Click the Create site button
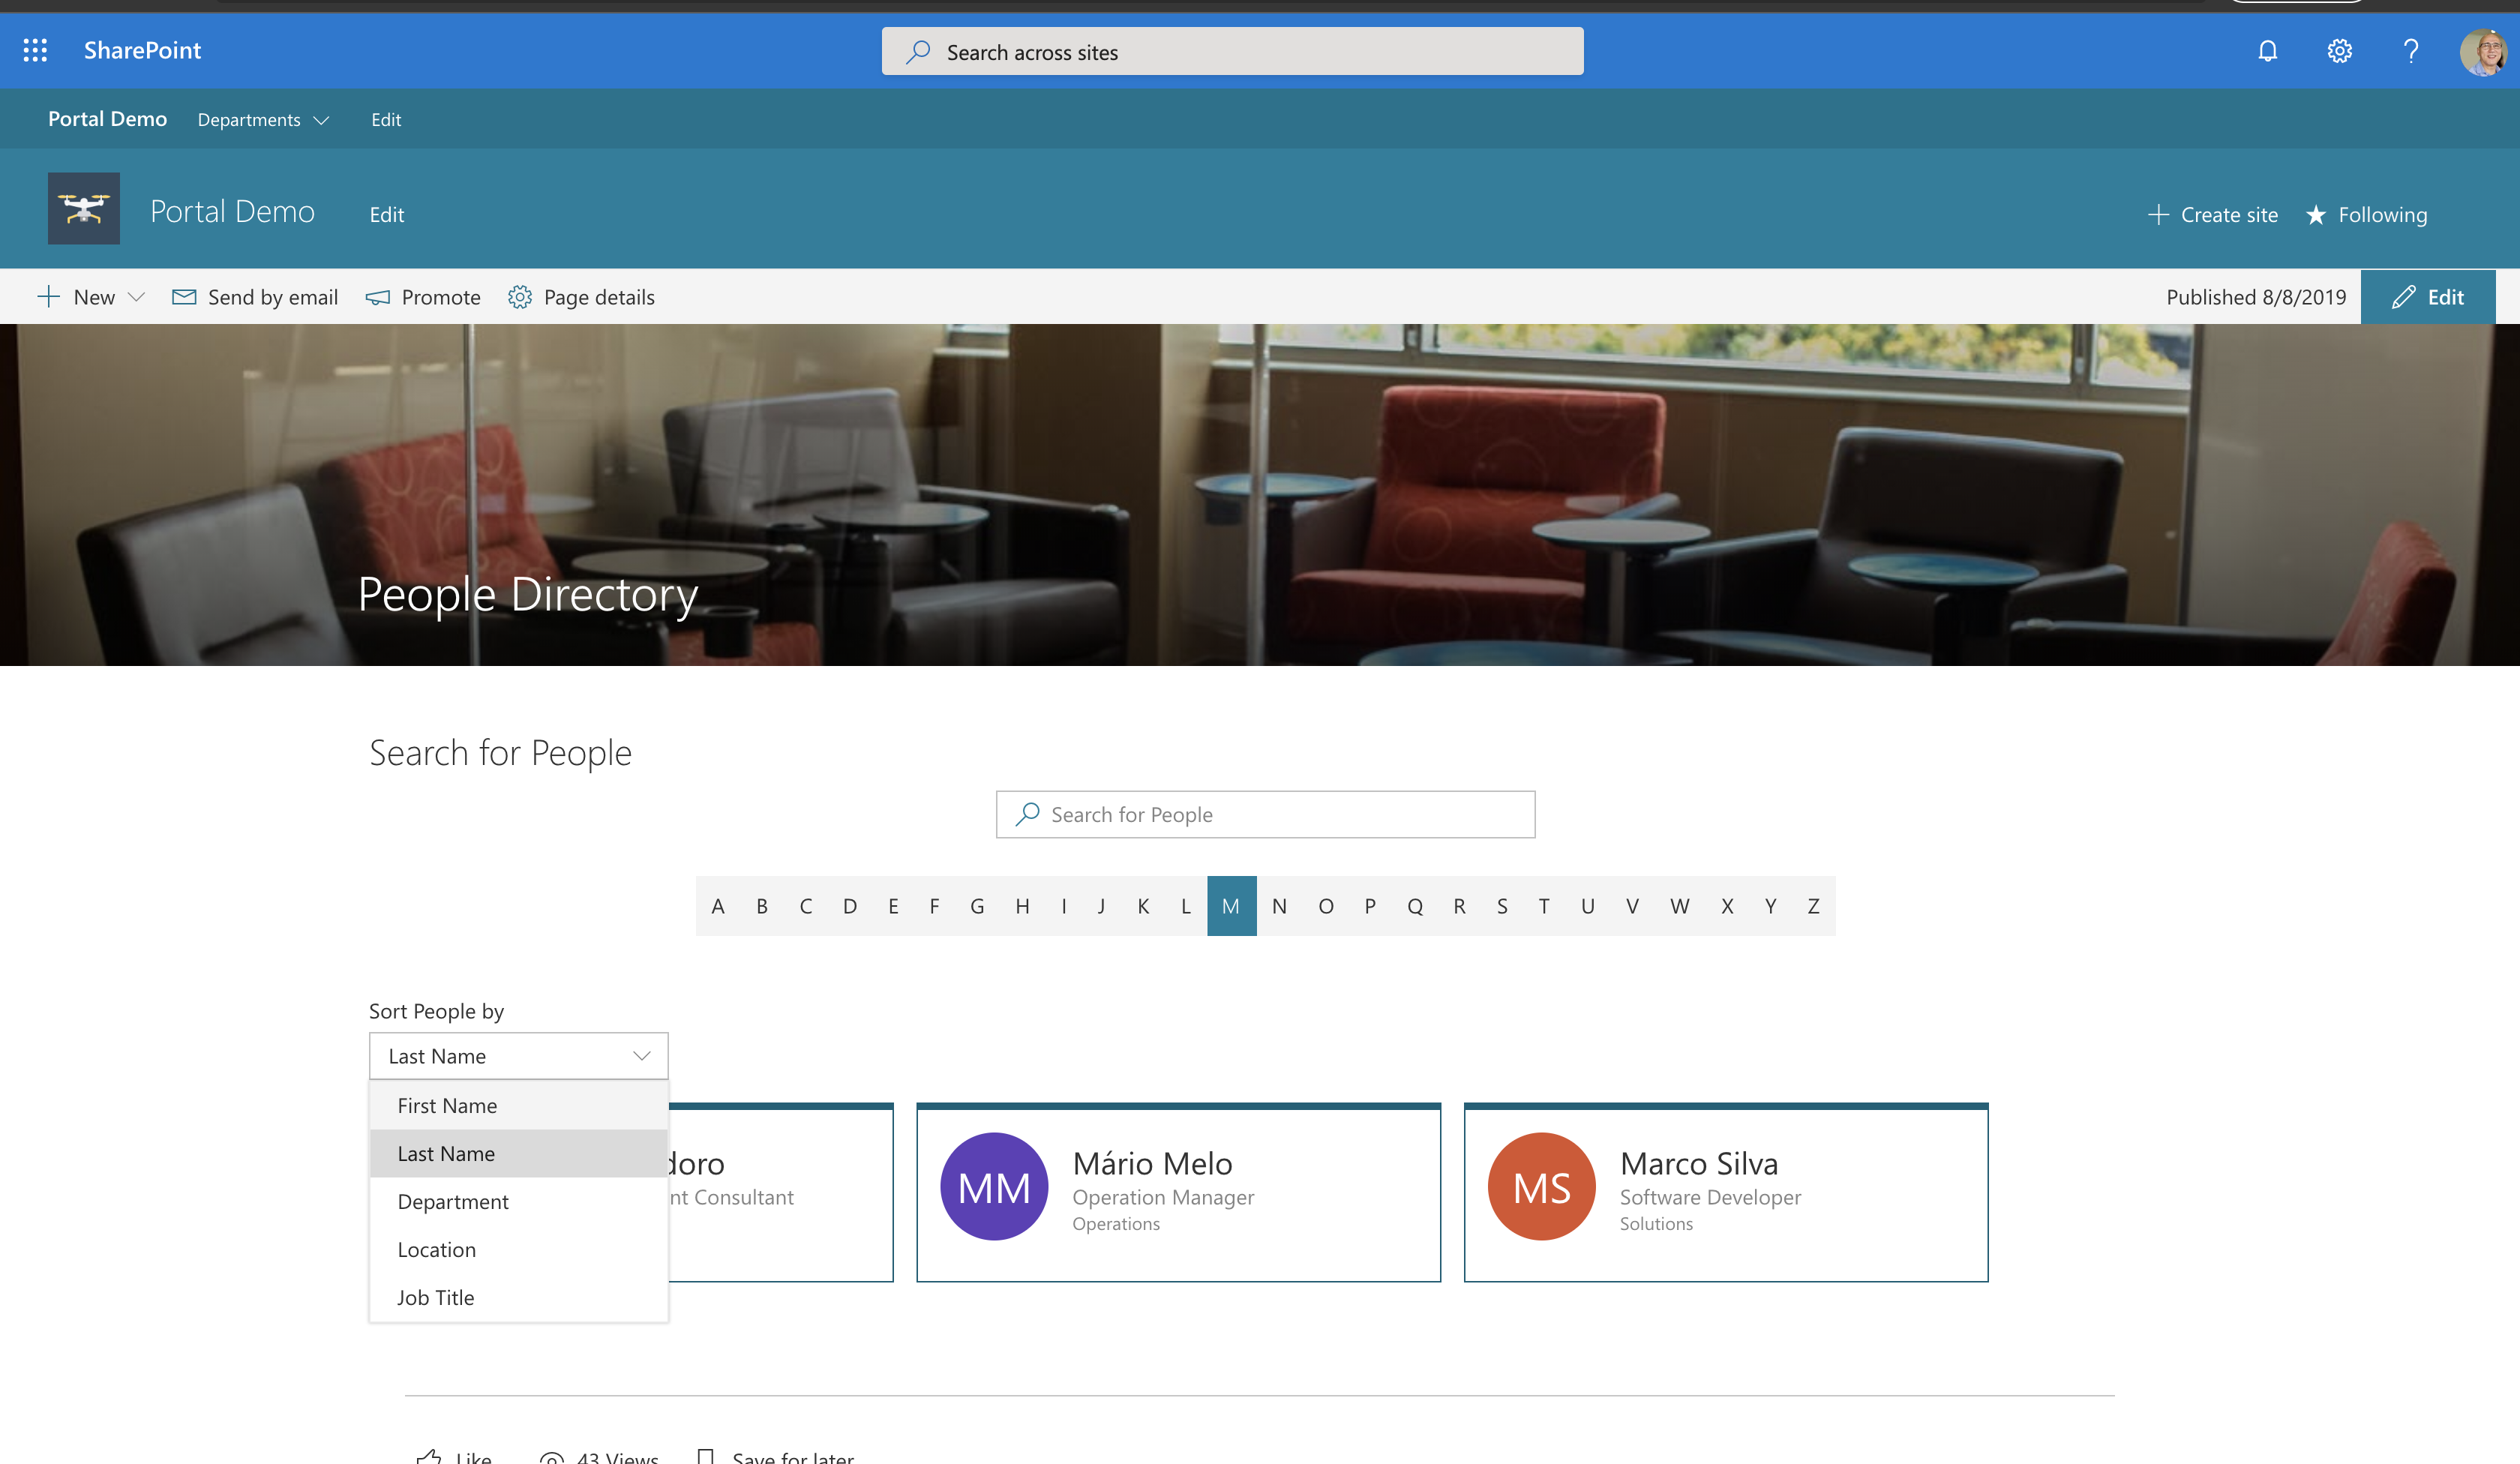 tap(2213, 213)
